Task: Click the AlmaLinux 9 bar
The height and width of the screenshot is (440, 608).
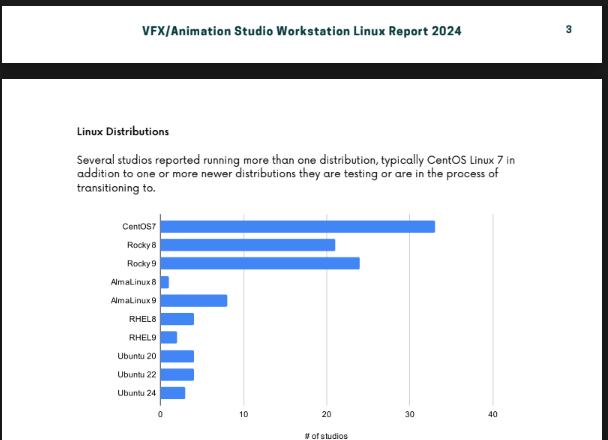Action: pos(194,300)
